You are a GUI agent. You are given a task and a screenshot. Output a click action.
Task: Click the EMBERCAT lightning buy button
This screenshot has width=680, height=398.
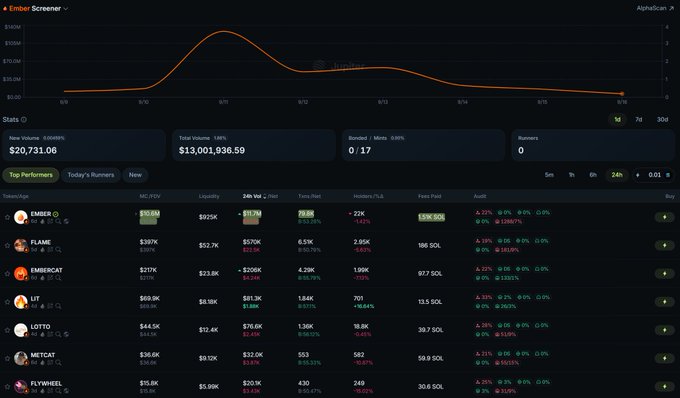pyautogui.click(x=664, y=274)
